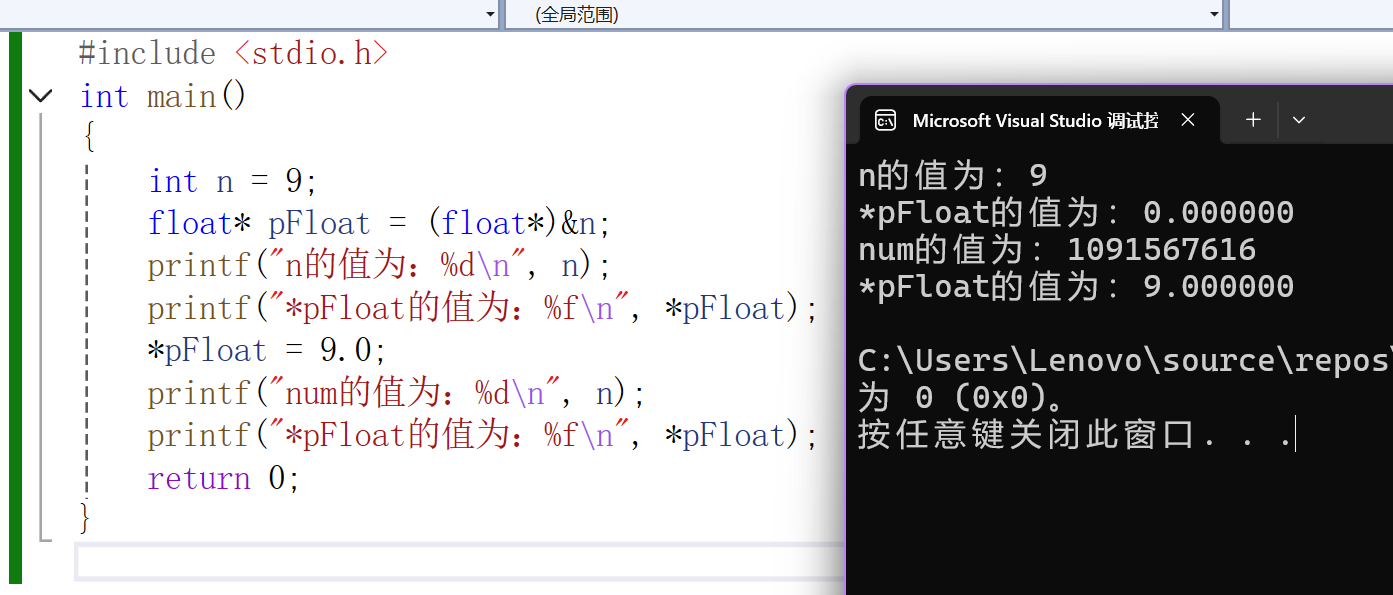Open a new console tab with plus icon

point(1253,120)
